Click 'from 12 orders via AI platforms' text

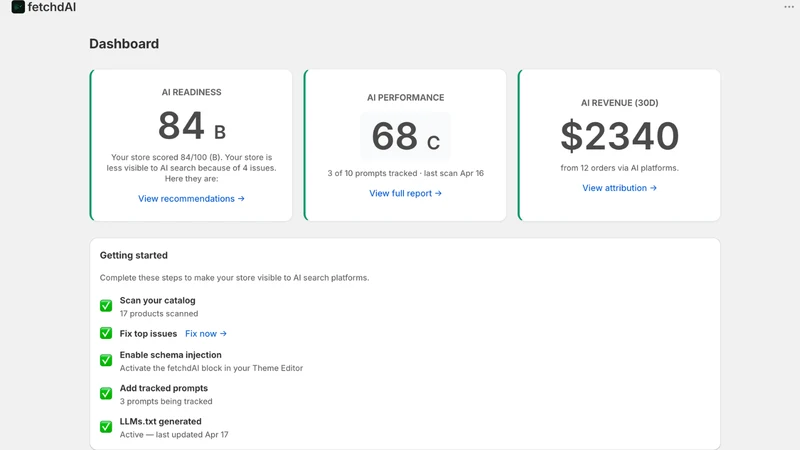[x=619, y=168]
